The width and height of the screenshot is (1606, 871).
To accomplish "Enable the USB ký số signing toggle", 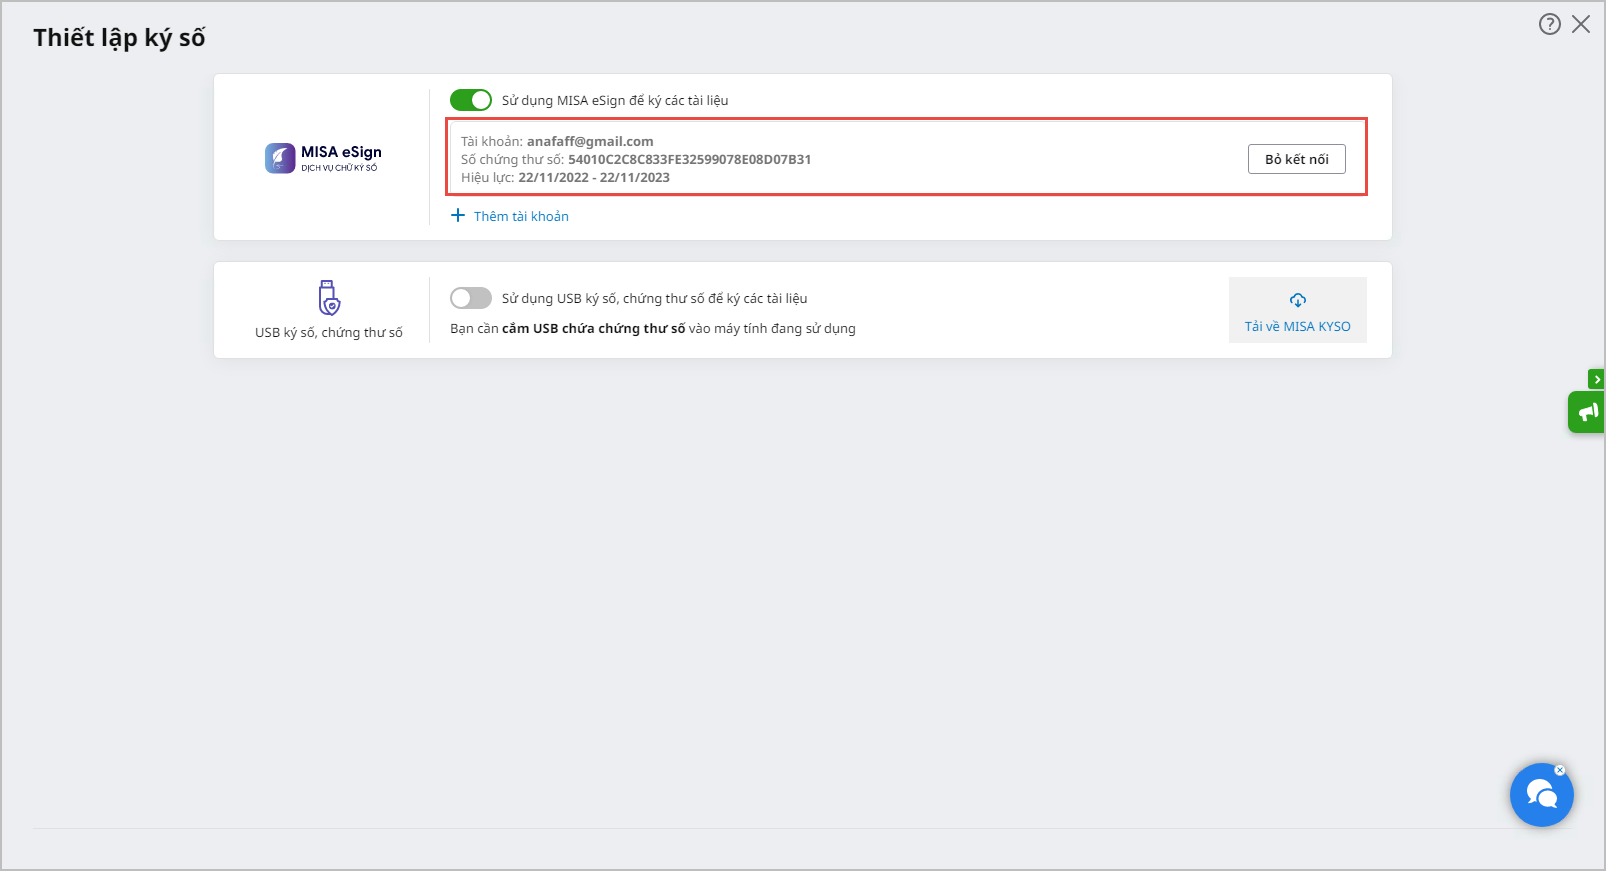I will pyautogui.click(x=471, y=298).
